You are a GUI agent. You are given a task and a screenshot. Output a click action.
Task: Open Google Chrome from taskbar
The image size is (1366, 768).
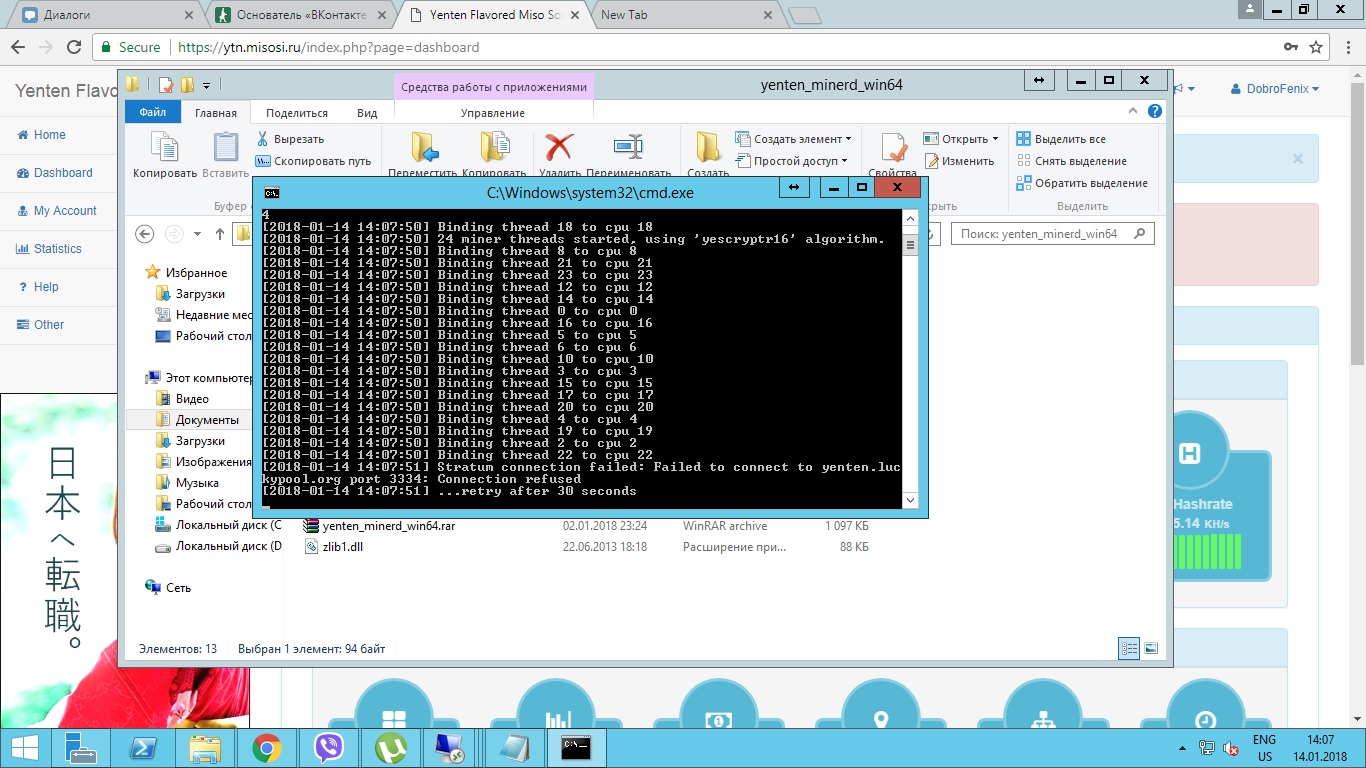tap(266, 747)
